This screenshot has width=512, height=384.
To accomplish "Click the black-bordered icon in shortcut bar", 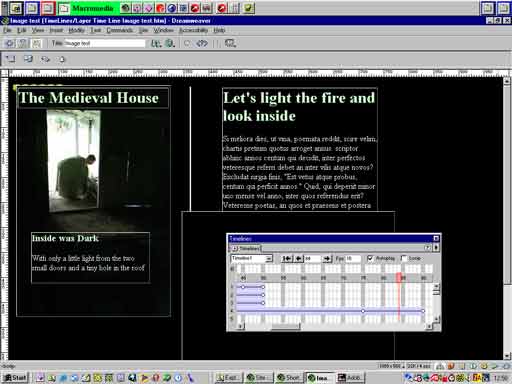I will click(16, 8).
